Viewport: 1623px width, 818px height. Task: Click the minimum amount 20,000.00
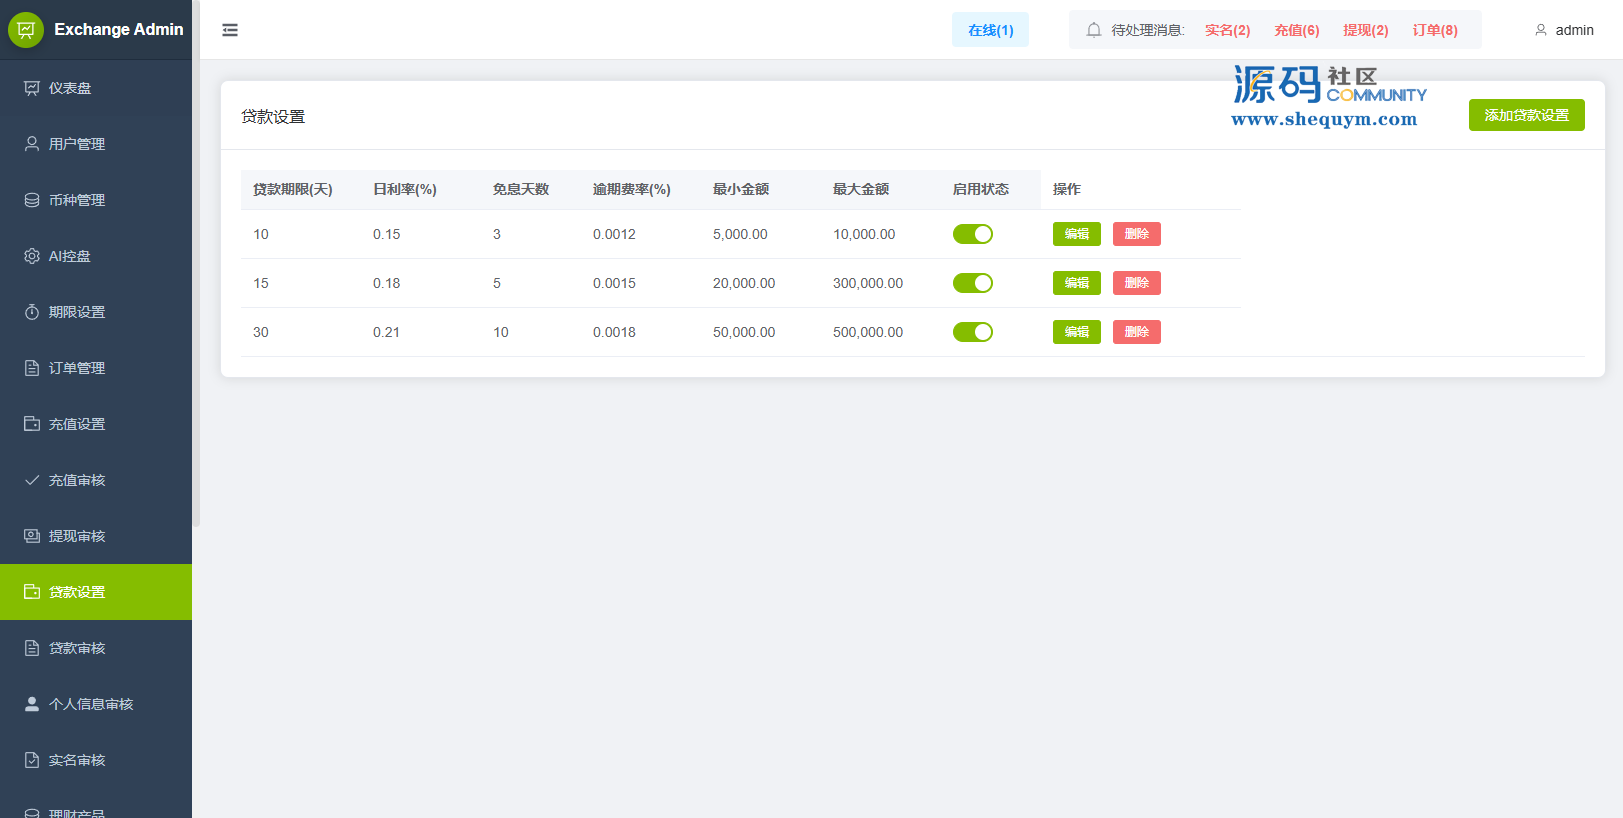744,283
